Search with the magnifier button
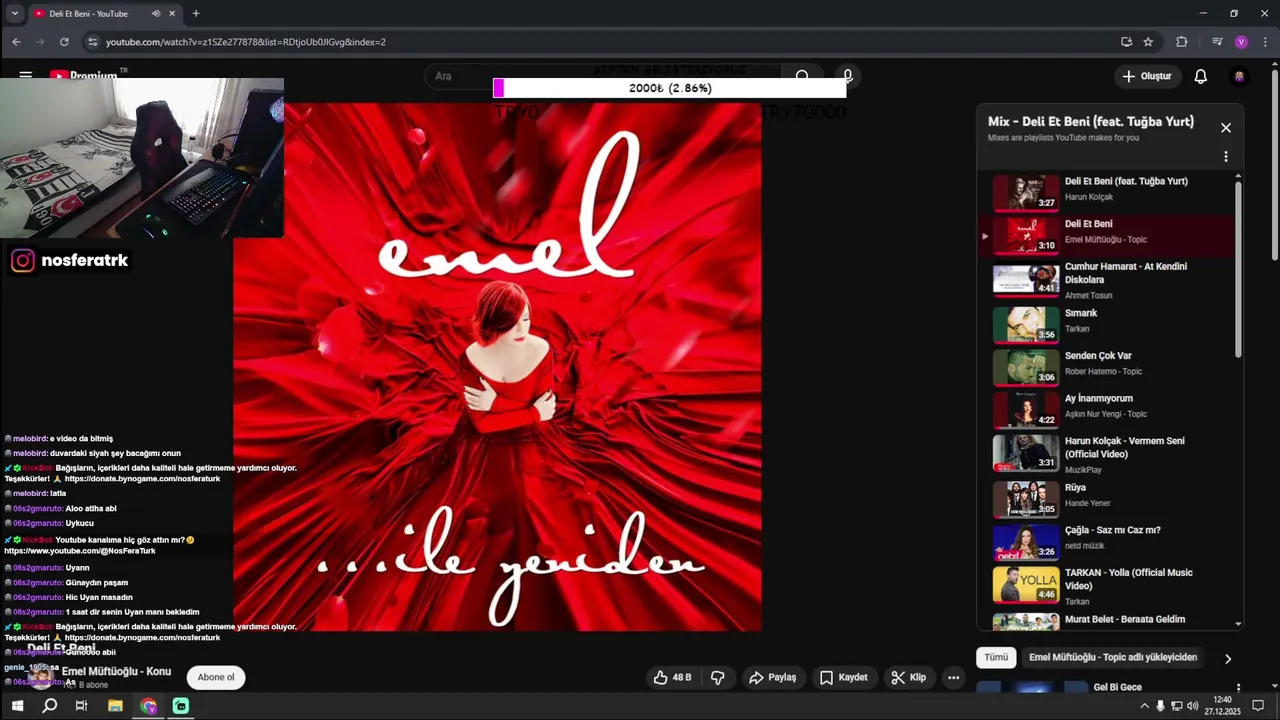Viewport: 1280px width, 720px height. pyautogui.click(x=802, y=76)
